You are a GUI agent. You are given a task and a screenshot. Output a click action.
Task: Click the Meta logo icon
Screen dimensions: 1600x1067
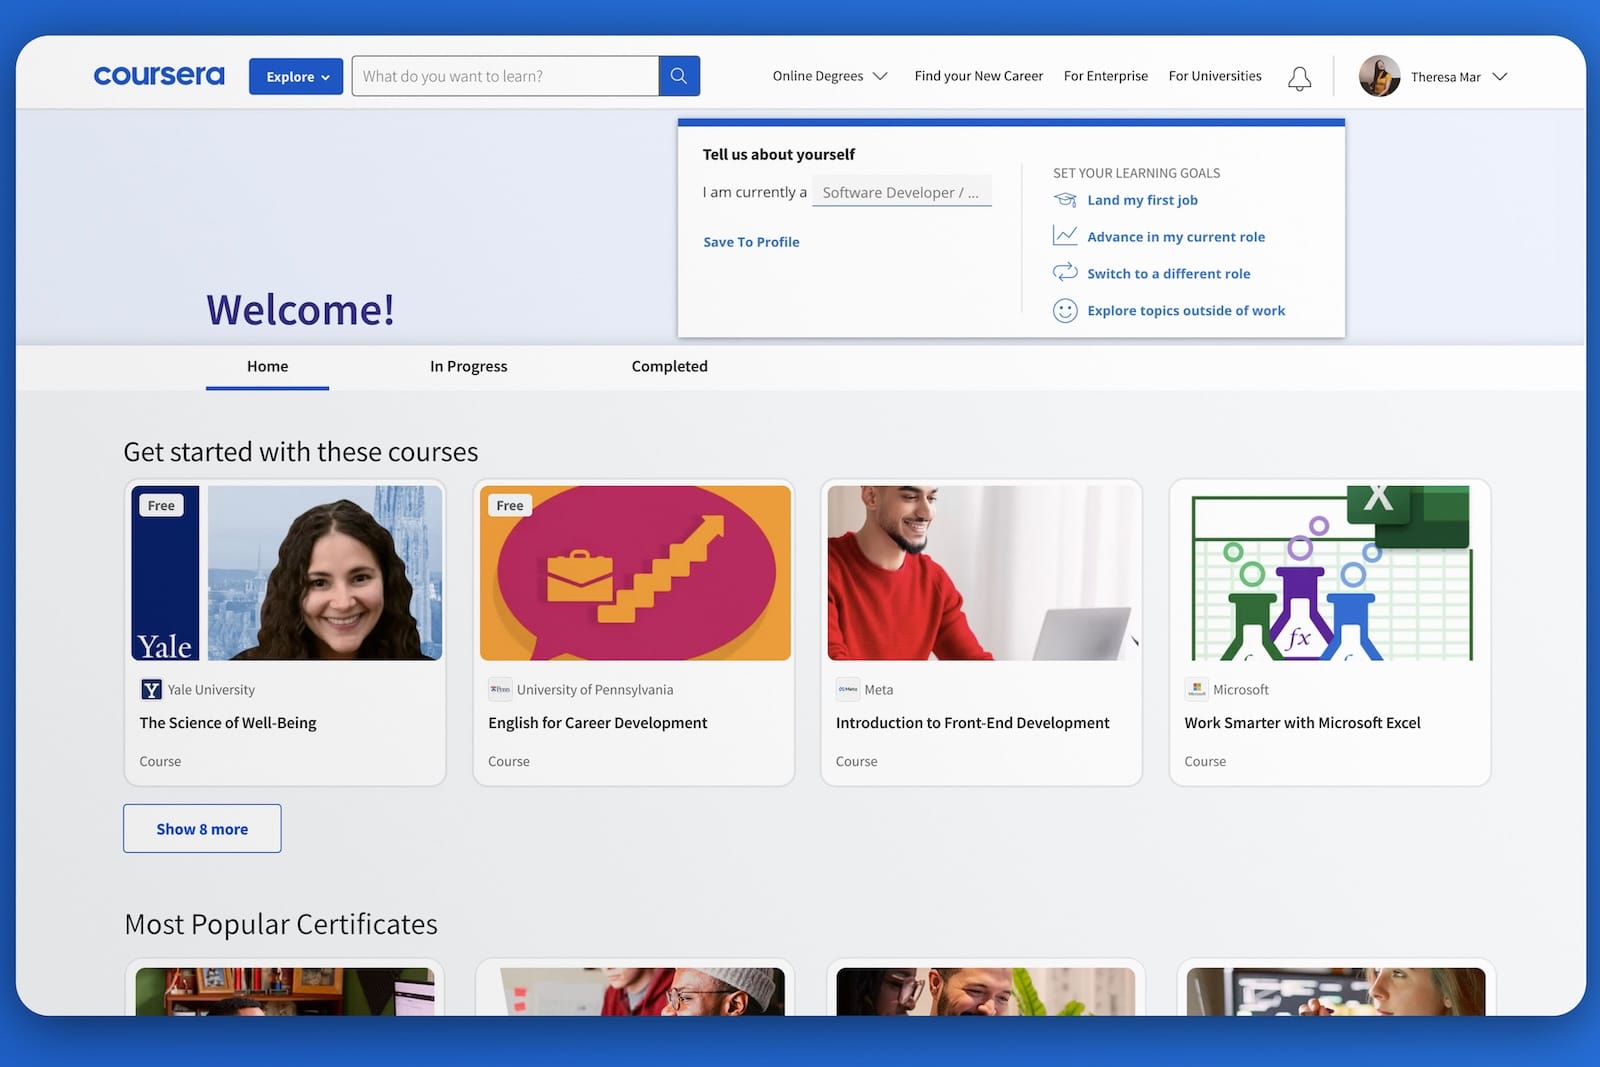[x=847, y=689]
